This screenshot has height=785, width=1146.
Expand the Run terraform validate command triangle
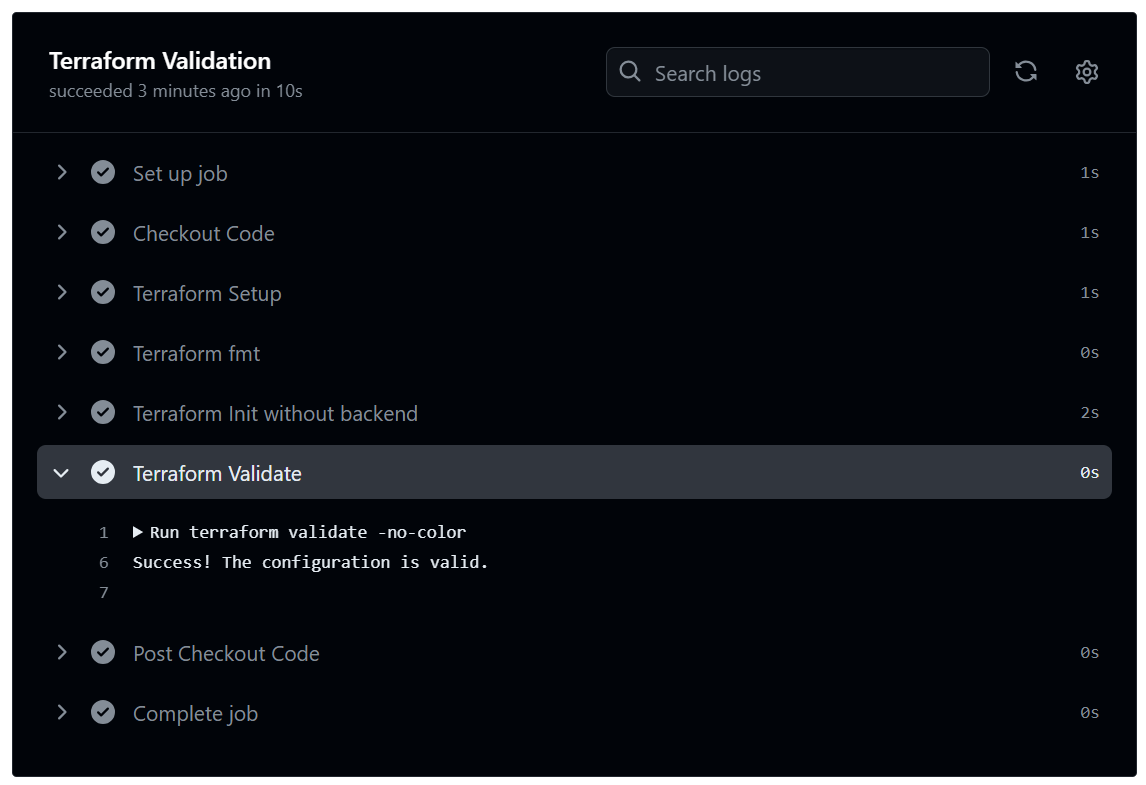pos(138,532)
